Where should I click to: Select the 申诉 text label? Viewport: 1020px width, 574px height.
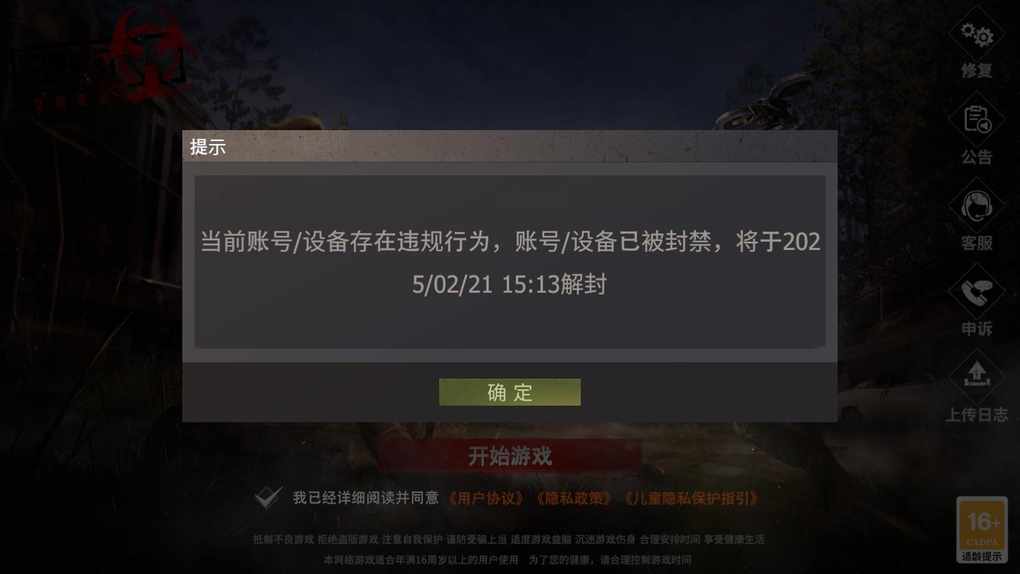point(976,329)
